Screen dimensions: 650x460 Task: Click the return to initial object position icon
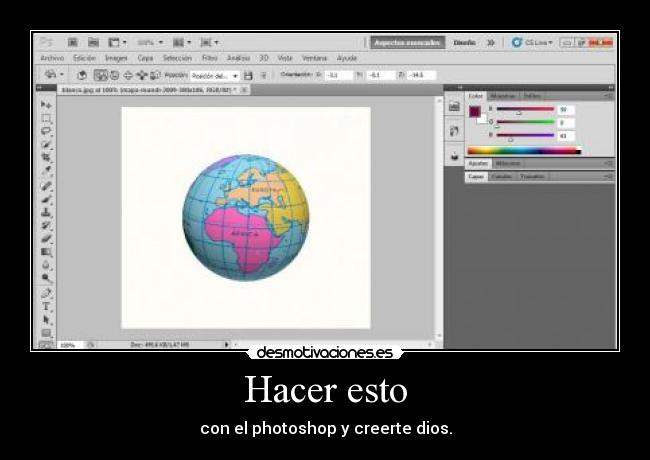82,75
